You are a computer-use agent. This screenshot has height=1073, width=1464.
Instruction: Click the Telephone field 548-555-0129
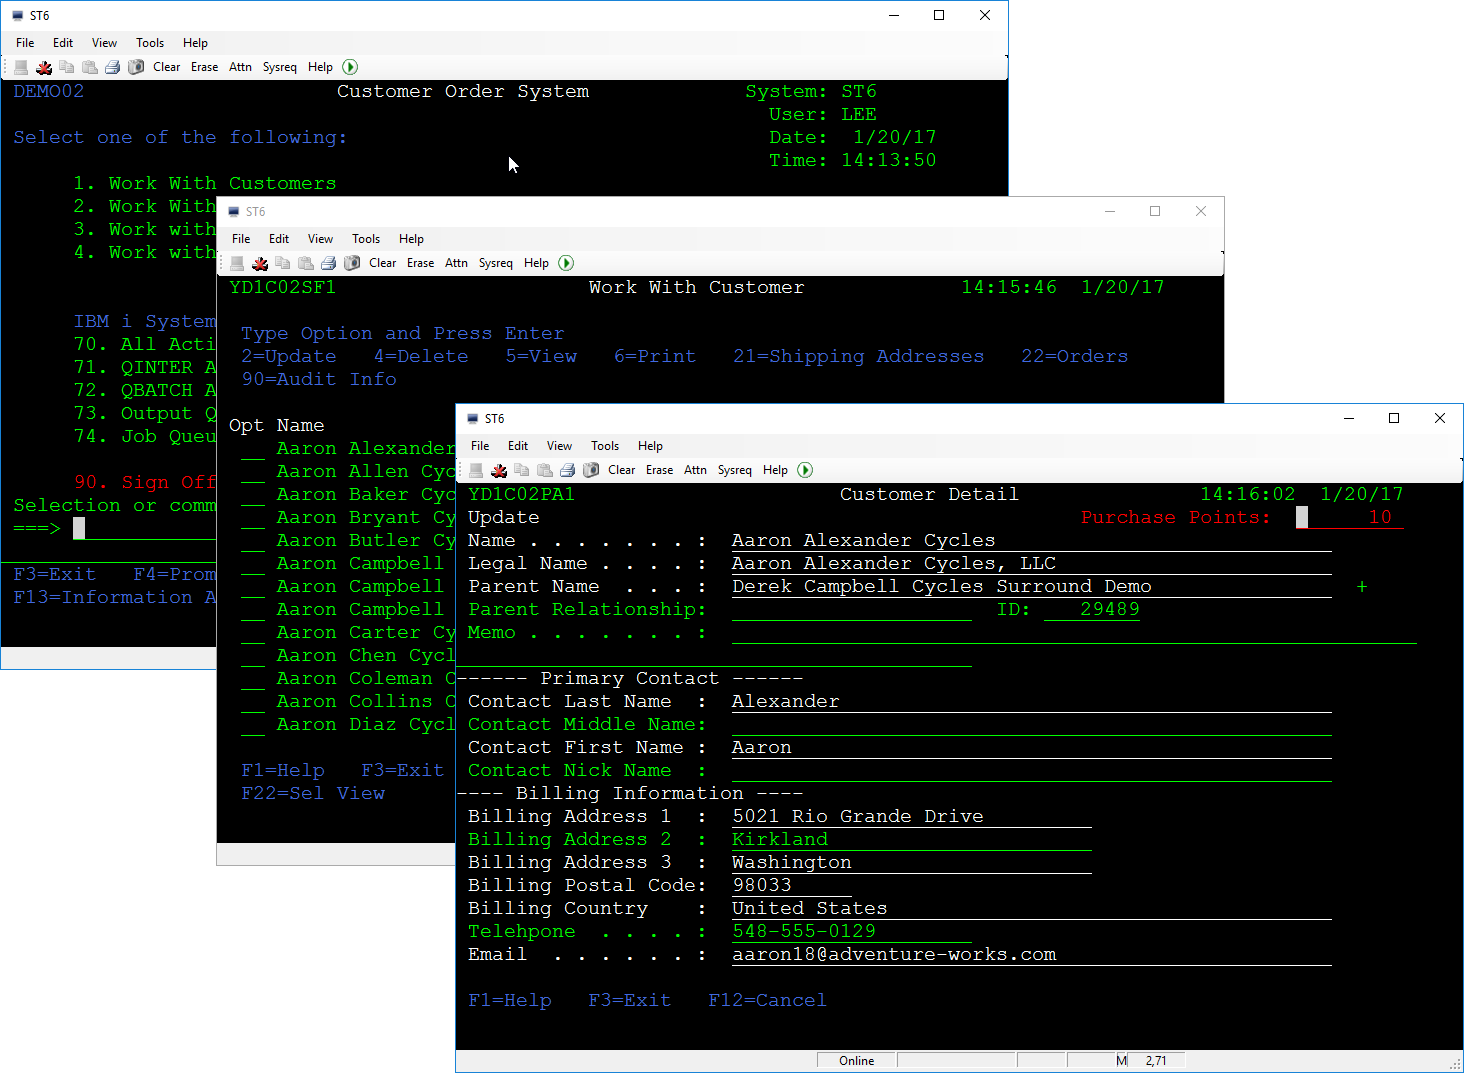click(x=851, y=932)
